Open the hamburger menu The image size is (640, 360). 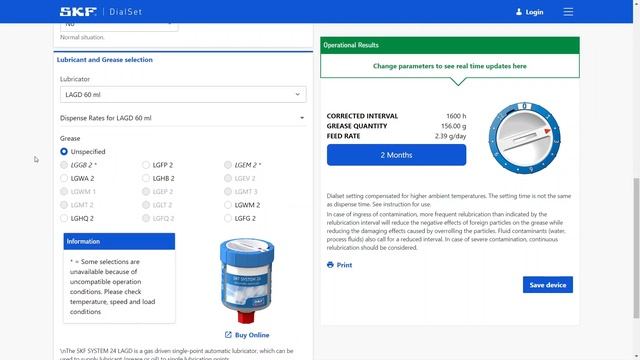click(568, 12)
